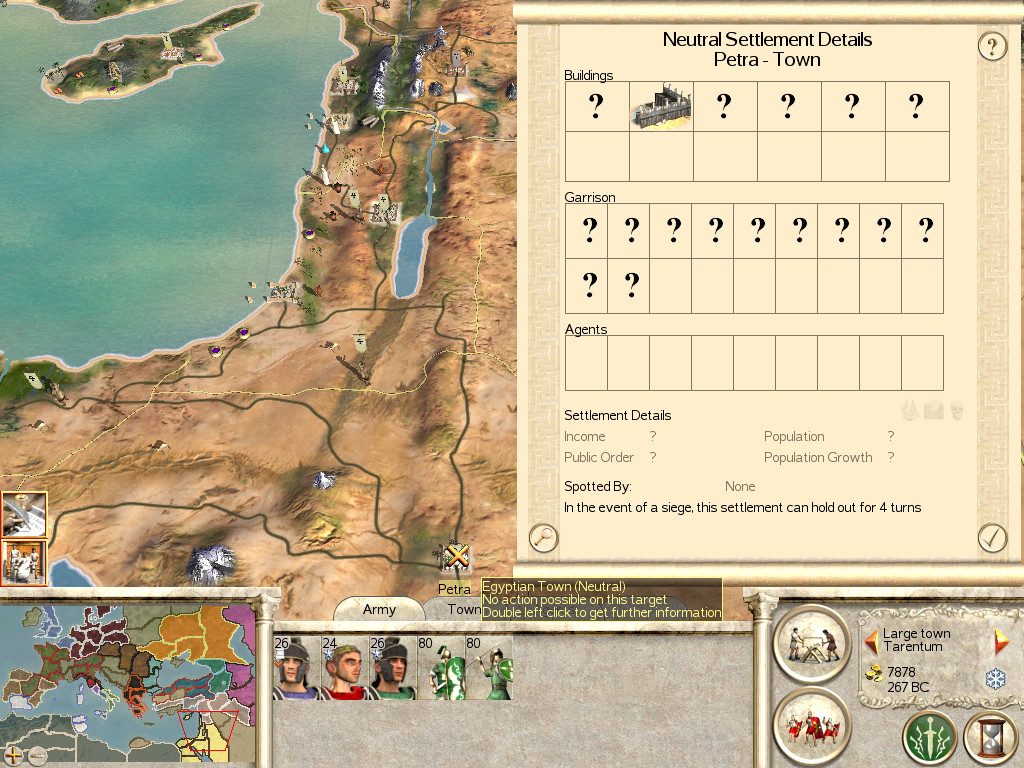Select 80-man unit card beside the green general
The height and width of the screenshot is (768, 1024).
(441, 667)
